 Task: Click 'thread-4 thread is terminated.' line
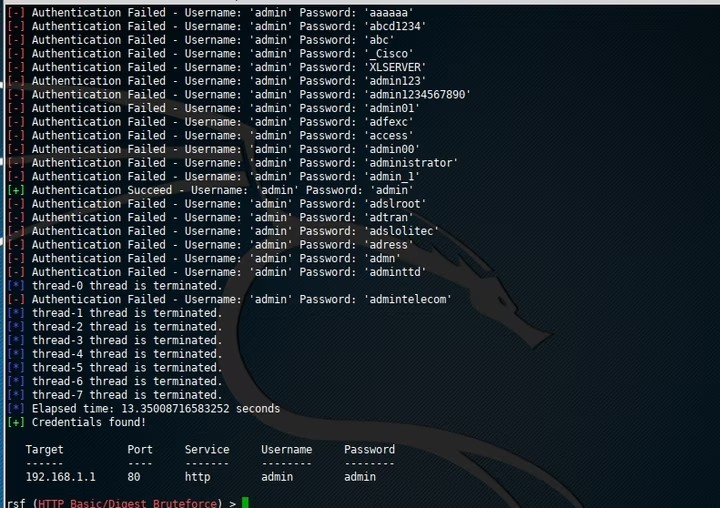pos(127,354)
